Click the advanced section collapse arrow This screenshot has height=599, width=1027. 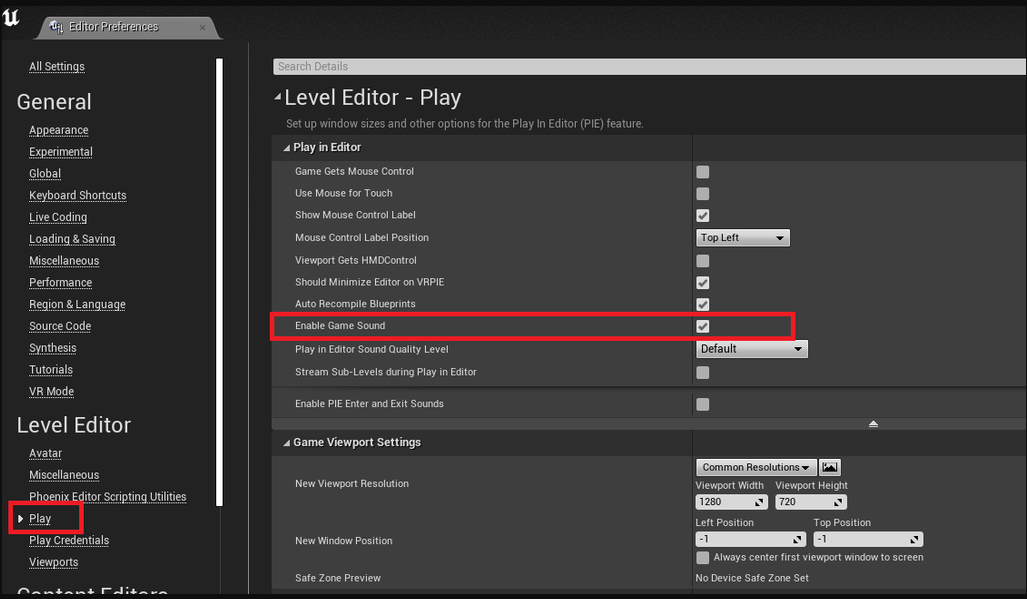coord(873,424)
